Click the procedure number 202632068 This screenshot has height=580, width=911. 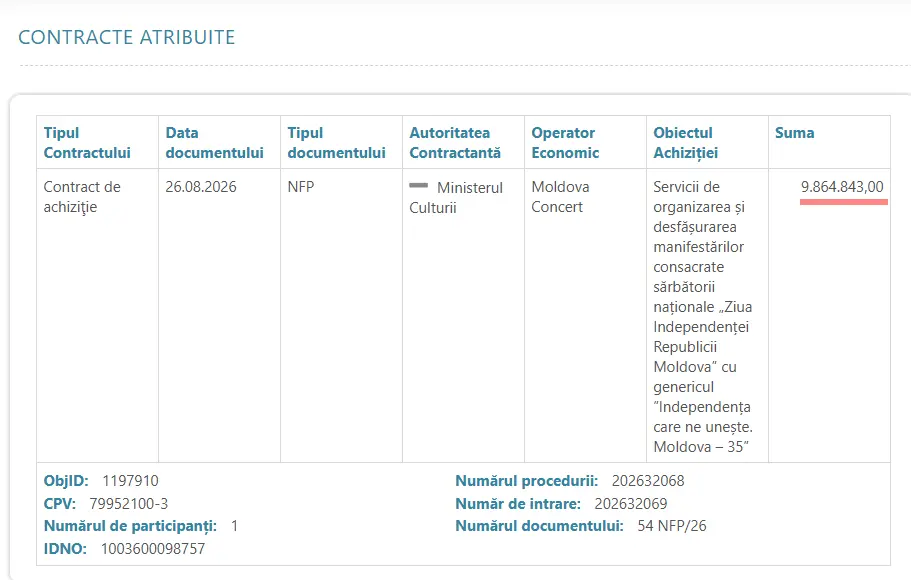(648, 481)
